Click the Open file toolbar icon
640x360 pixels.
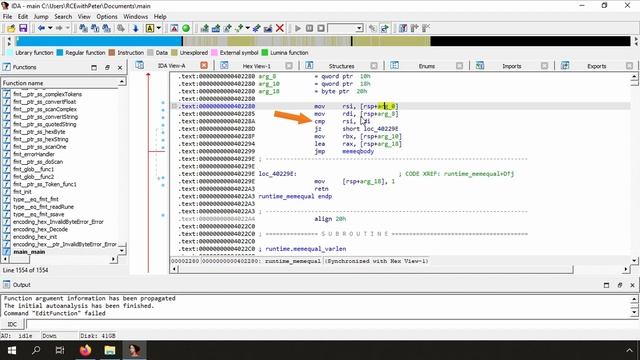(x=11, y=28)
